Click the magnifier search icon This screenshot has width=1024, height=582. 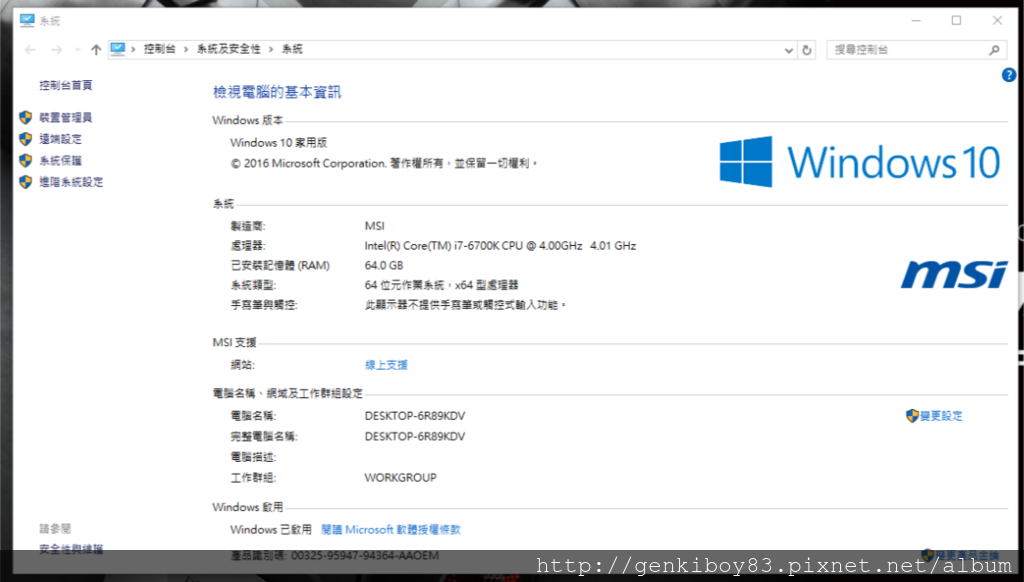pyautogui.click(x=994, y=50)
